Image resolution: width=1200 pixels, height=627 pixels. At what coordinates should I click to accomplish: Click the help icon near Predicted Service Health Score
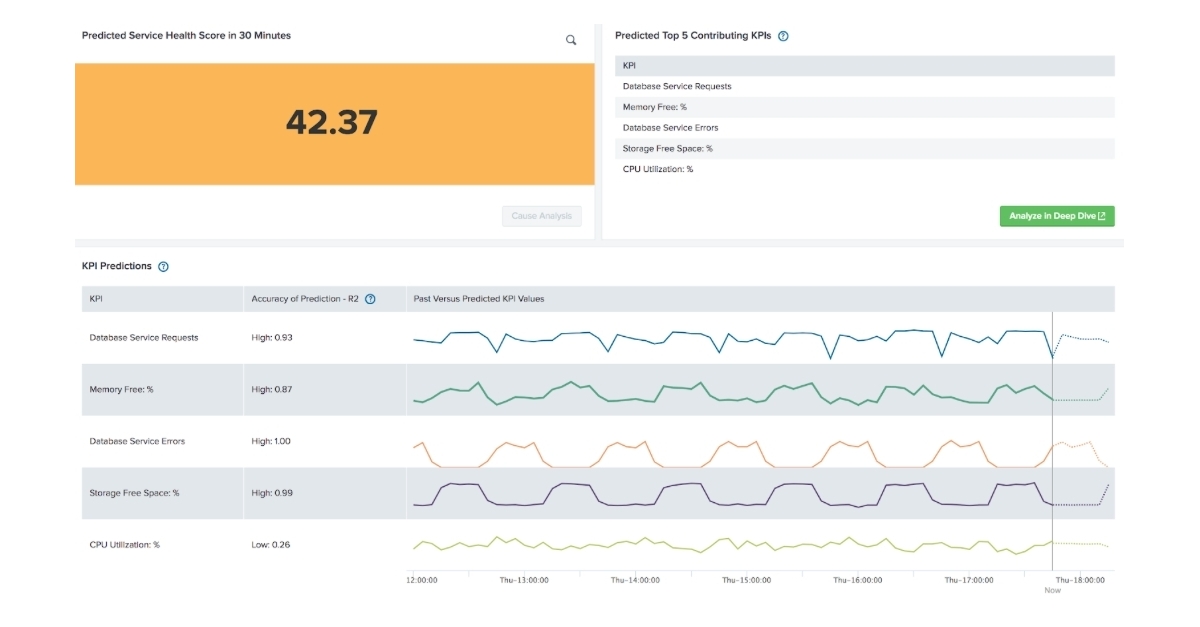(571, 40)
